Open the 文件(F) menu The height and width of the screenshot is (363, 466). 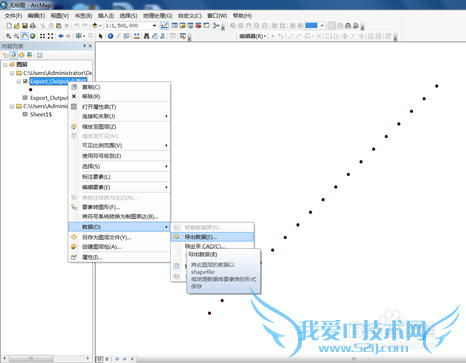[x=13, y=16]
